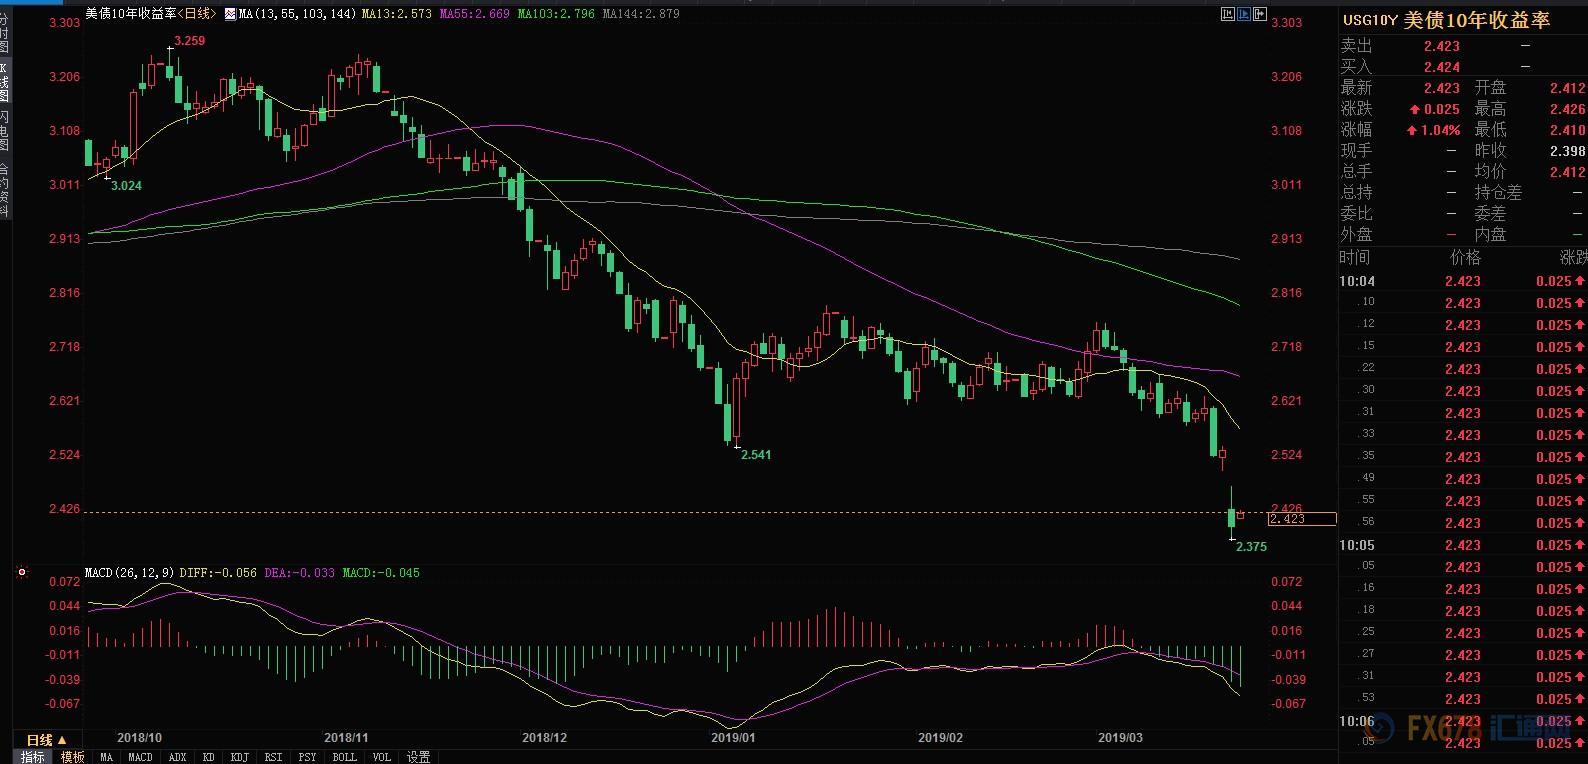
Task: Click the 最低 low value 2.410
Action: 1567,130
